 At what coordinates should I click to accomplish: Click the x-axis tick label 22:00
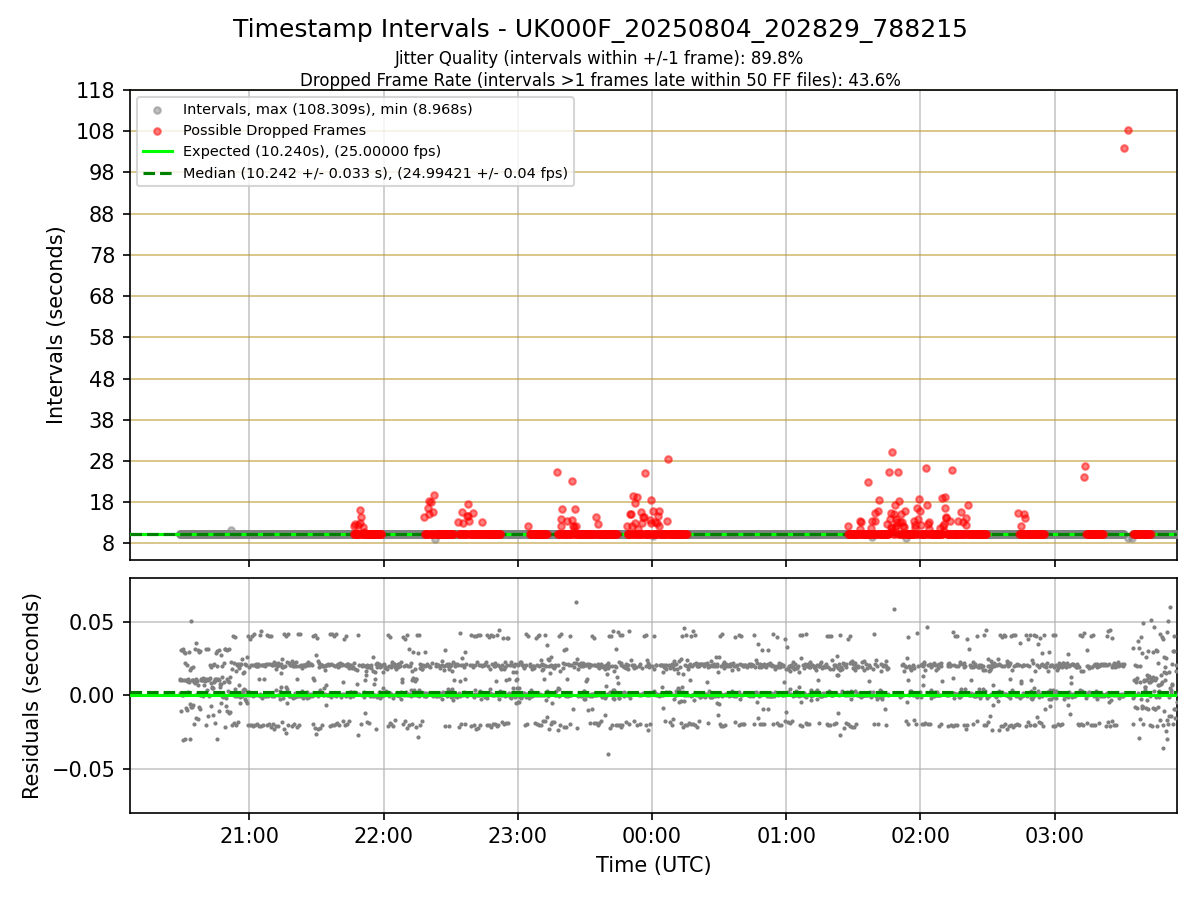coord(384,836)
